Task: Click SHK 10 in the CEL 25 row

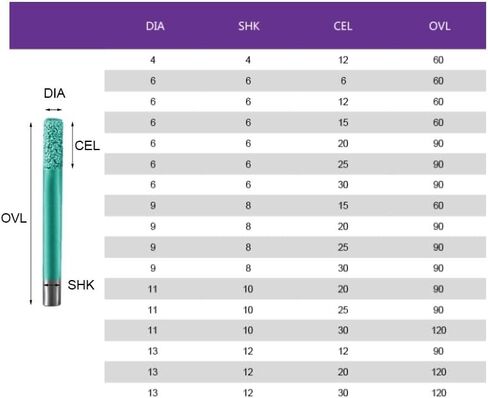Action: (248, 310)
